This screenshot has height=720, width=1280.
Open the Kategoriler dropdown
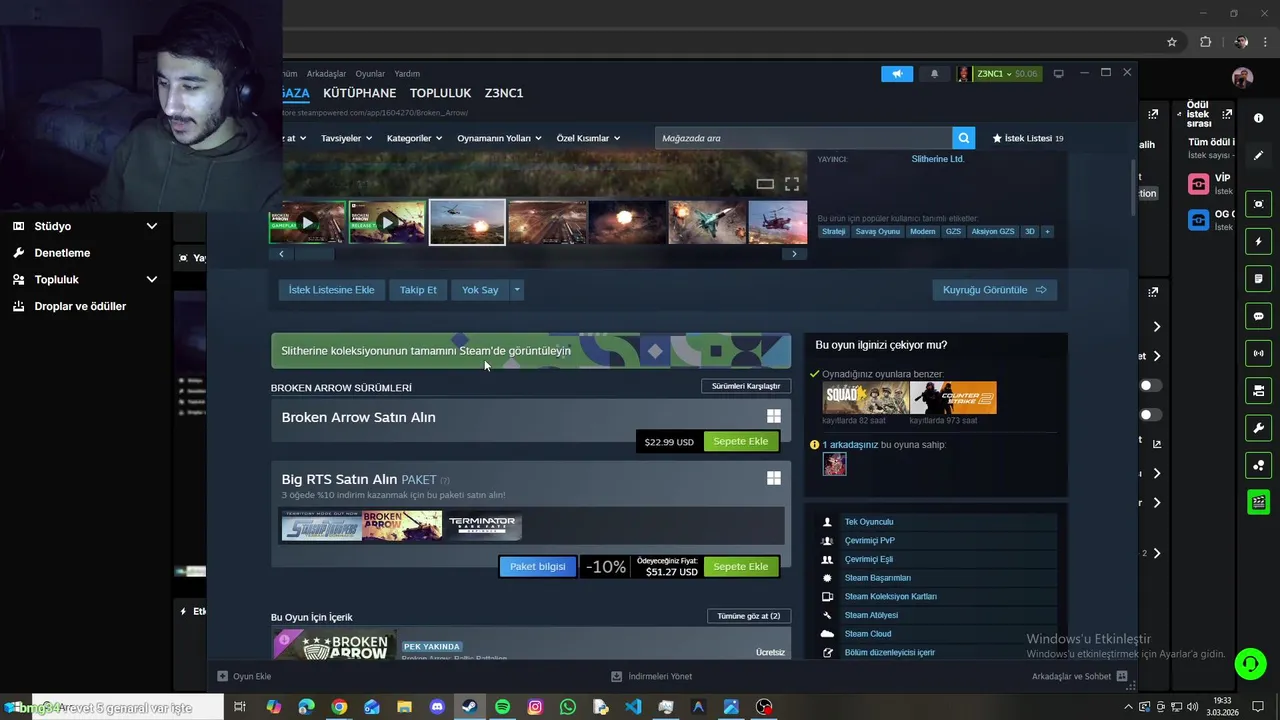(414, 138)
